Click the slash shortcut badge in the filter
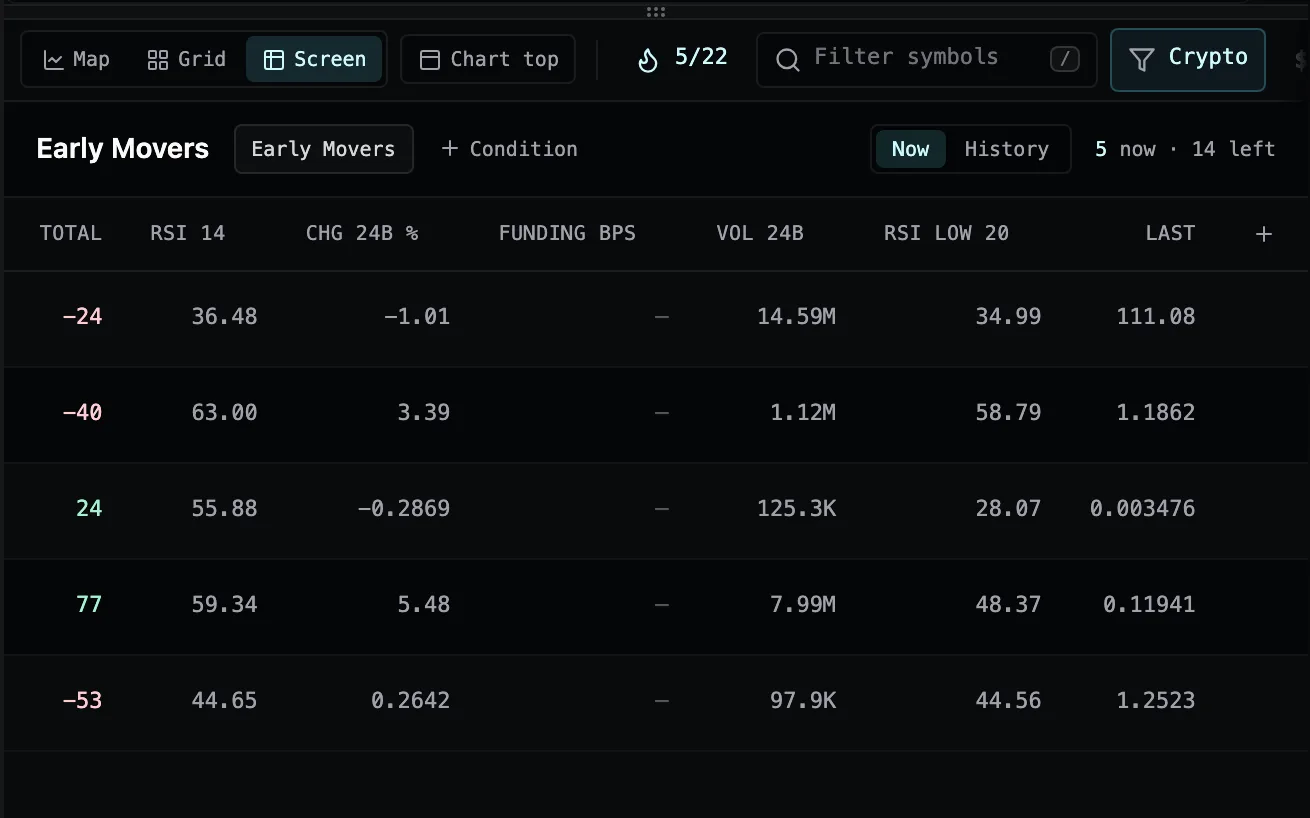Image resolution: width=1310 pixels, height=818 pixels. (1065, 60)
